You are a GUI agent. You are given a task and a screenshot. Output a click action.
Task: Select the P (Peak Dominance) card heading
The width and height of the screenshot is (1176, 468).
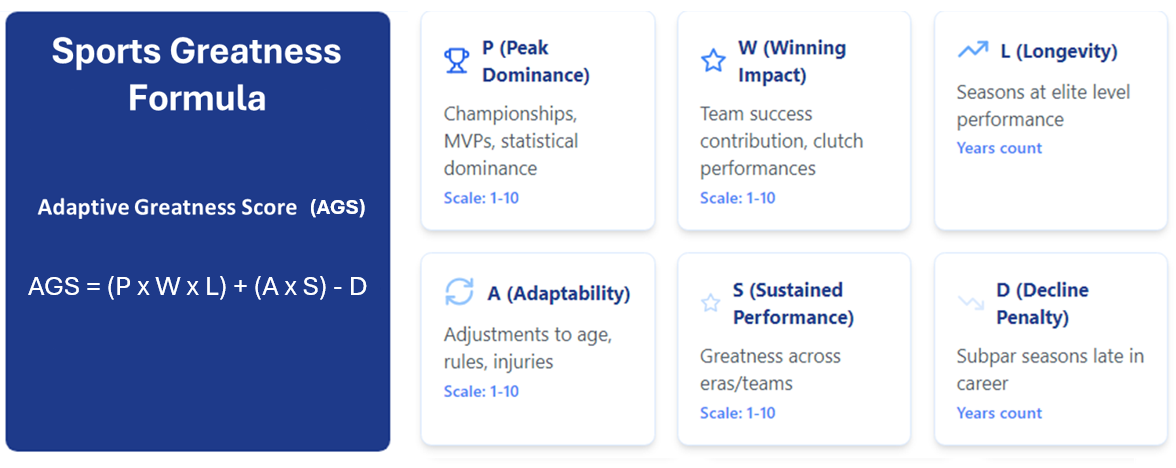[x=536, y=62]
